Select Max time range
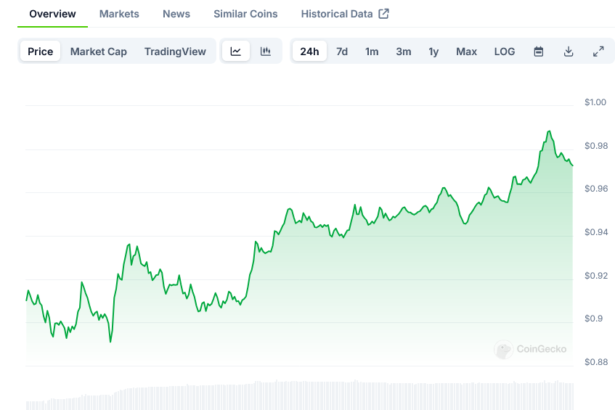The image size is (615, 410). (x=466, y=51)
